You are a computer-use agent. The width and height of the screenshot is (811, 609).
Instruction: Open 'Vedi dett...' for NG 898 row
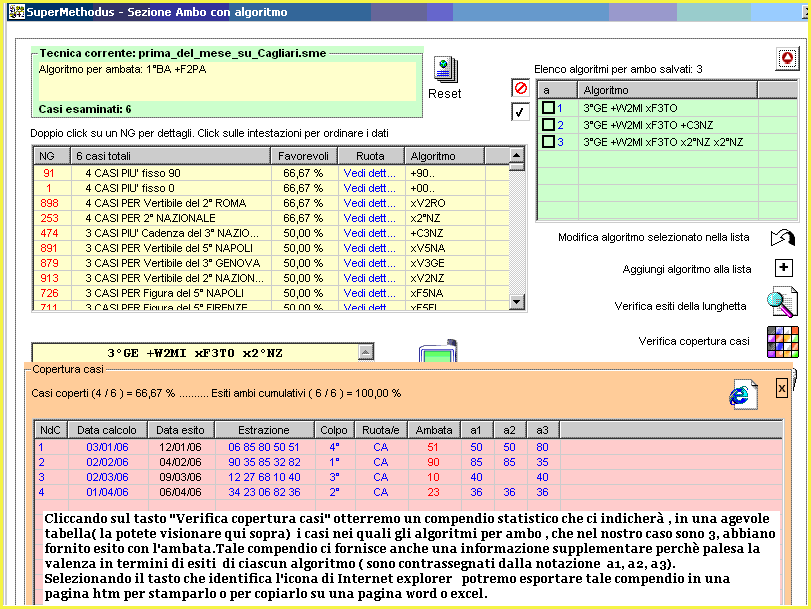pyautogui.click(x=369, y=203)
